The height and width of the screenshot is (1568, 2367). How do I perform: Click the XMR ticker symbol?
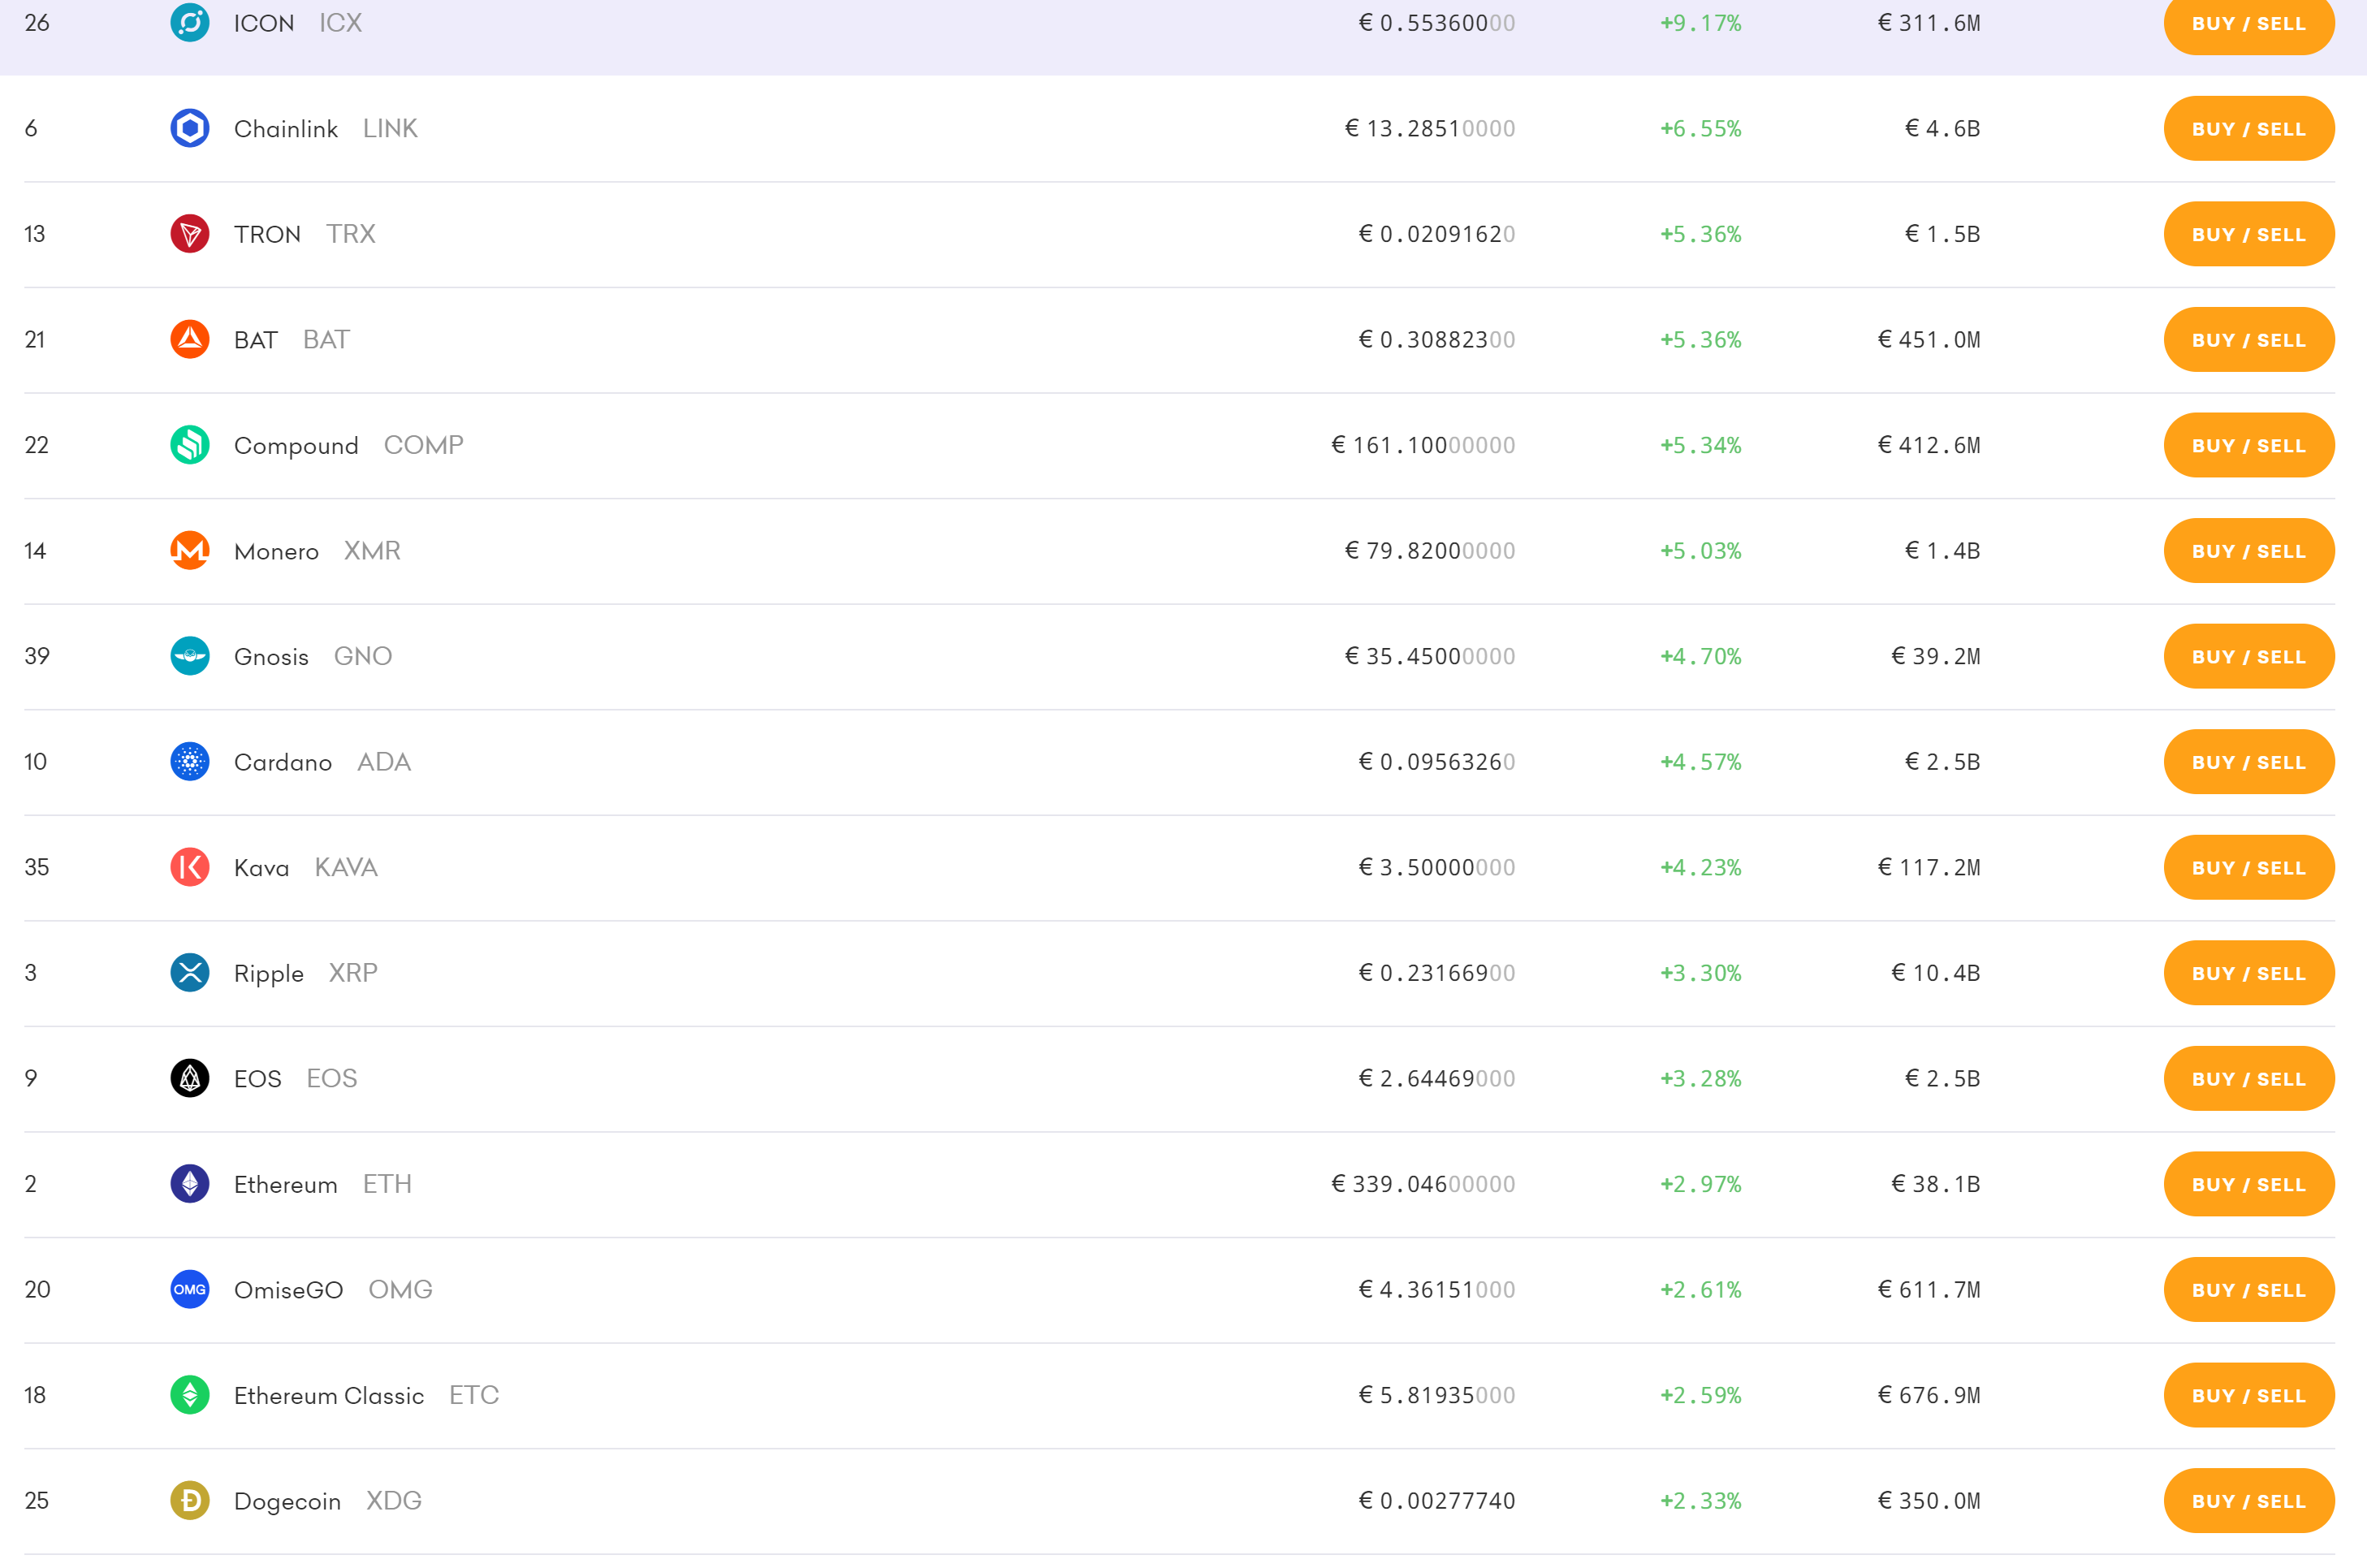pos(372,551)
